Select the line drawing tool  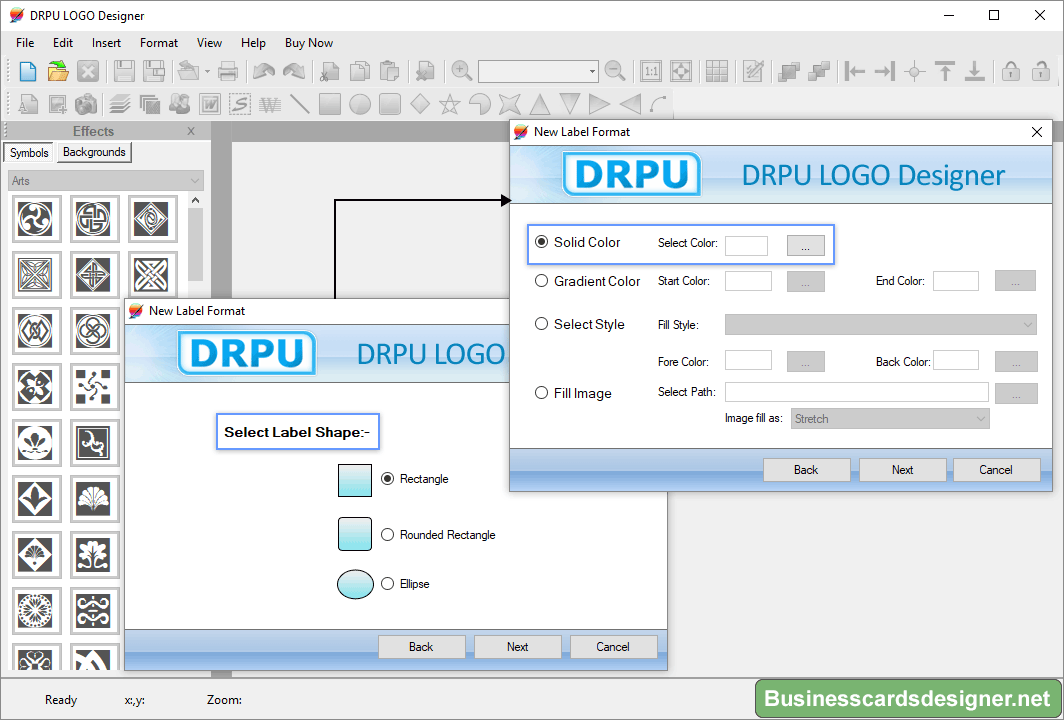click(299, 104)
